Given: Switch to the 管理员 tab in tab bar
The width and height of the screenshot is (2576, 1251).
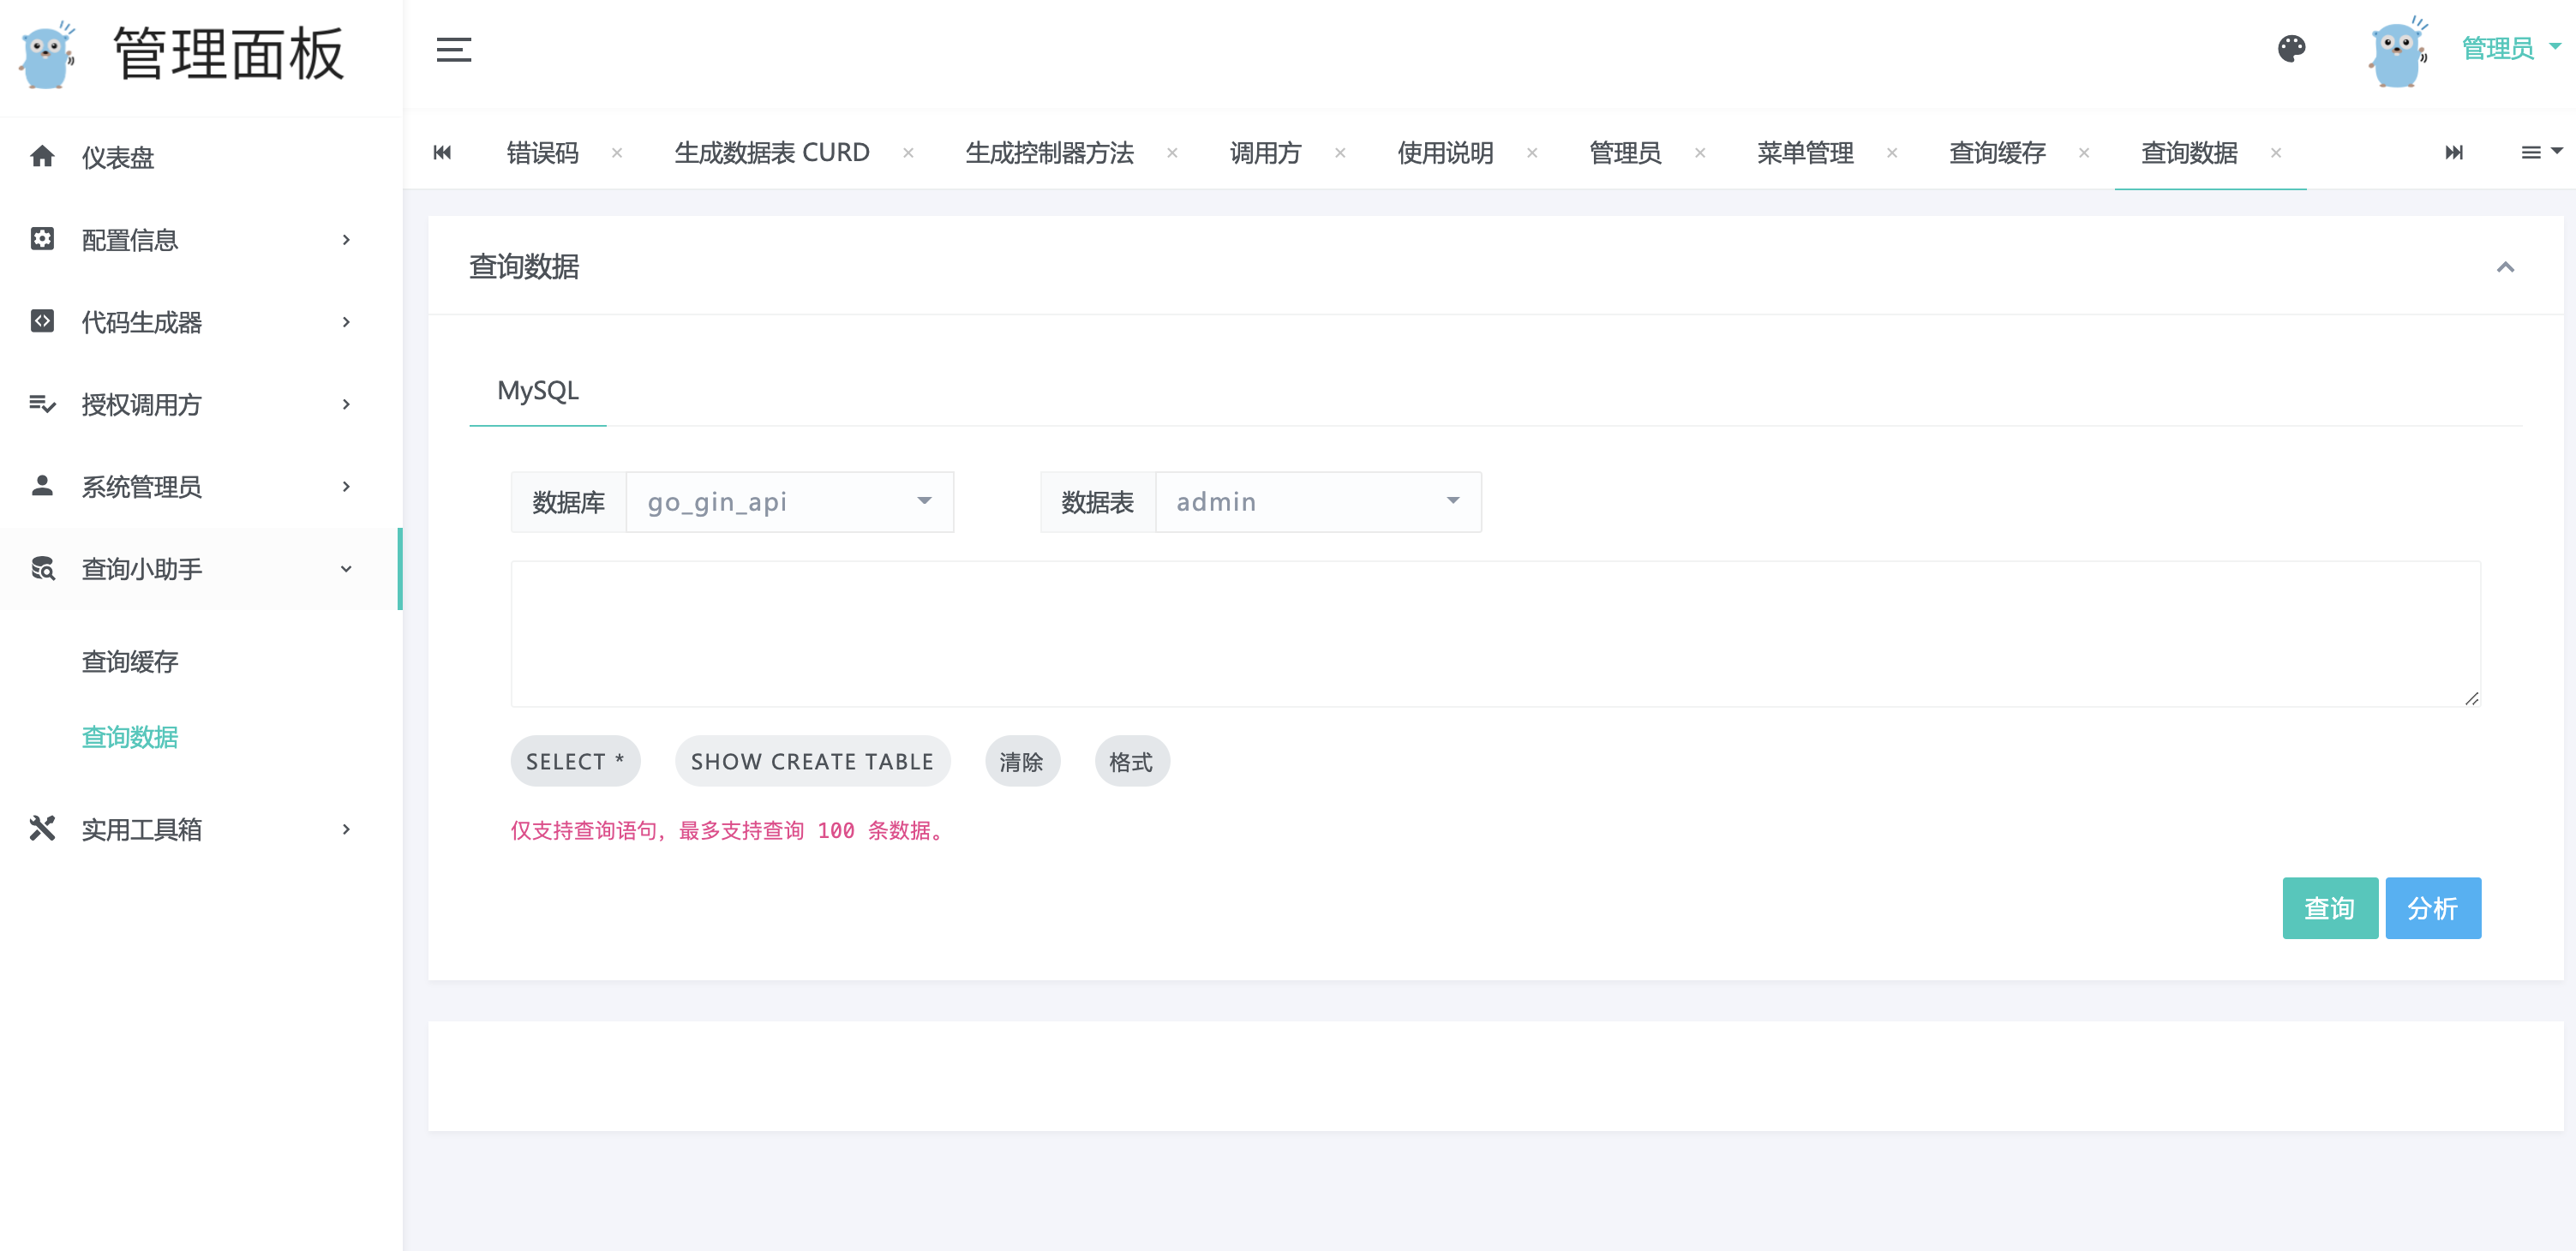Looking at the screenshot, I should point(1626,153).
